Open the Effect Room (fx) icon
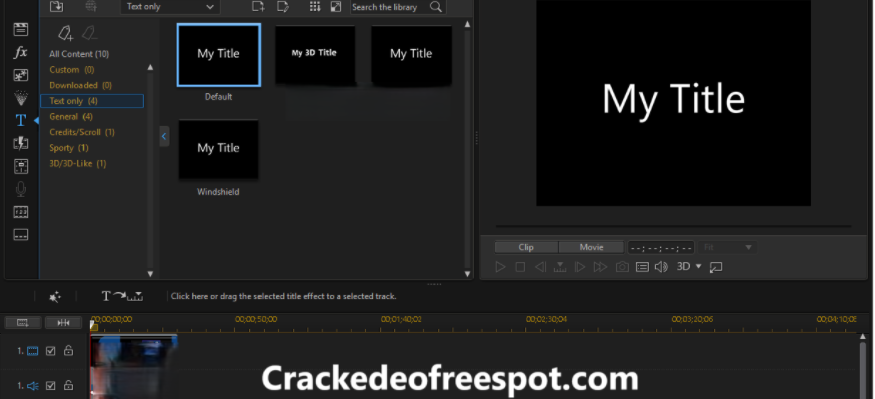The width and height of the screenshot is (875, 399). coord(21,52)
